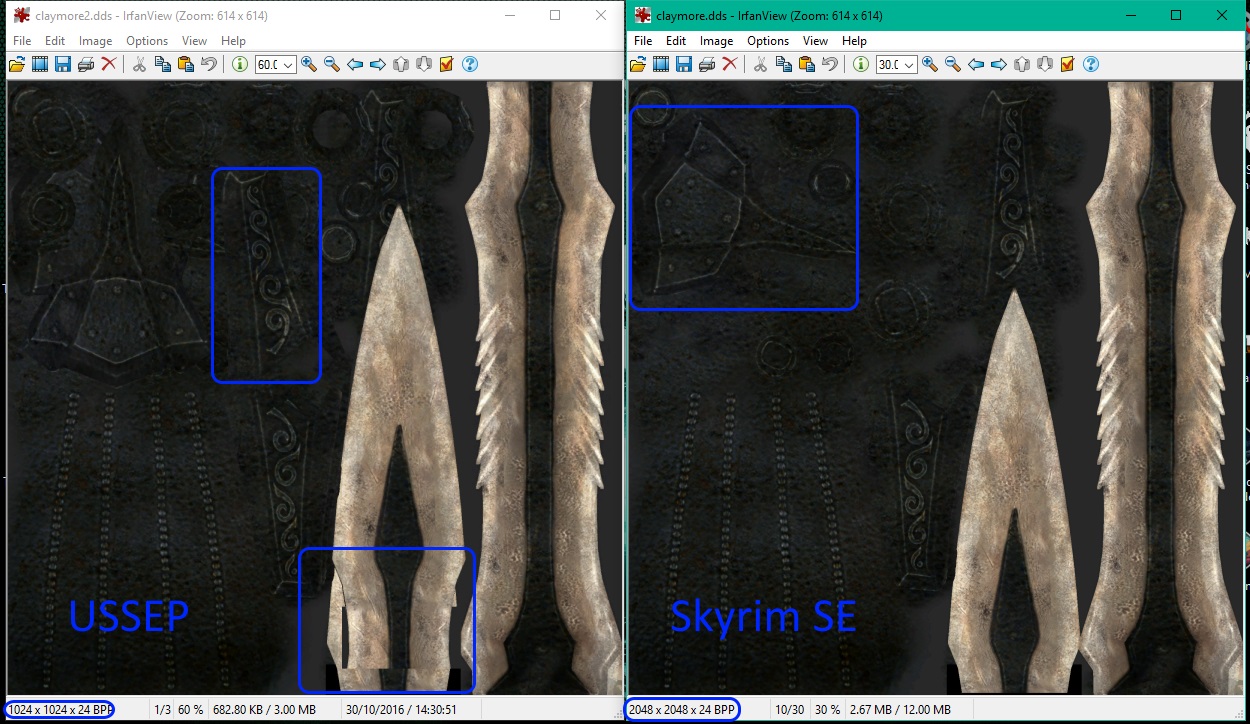Open Image menu in claymore2.dds window
The image size is (1250, 724).
(x=95, y=41)
